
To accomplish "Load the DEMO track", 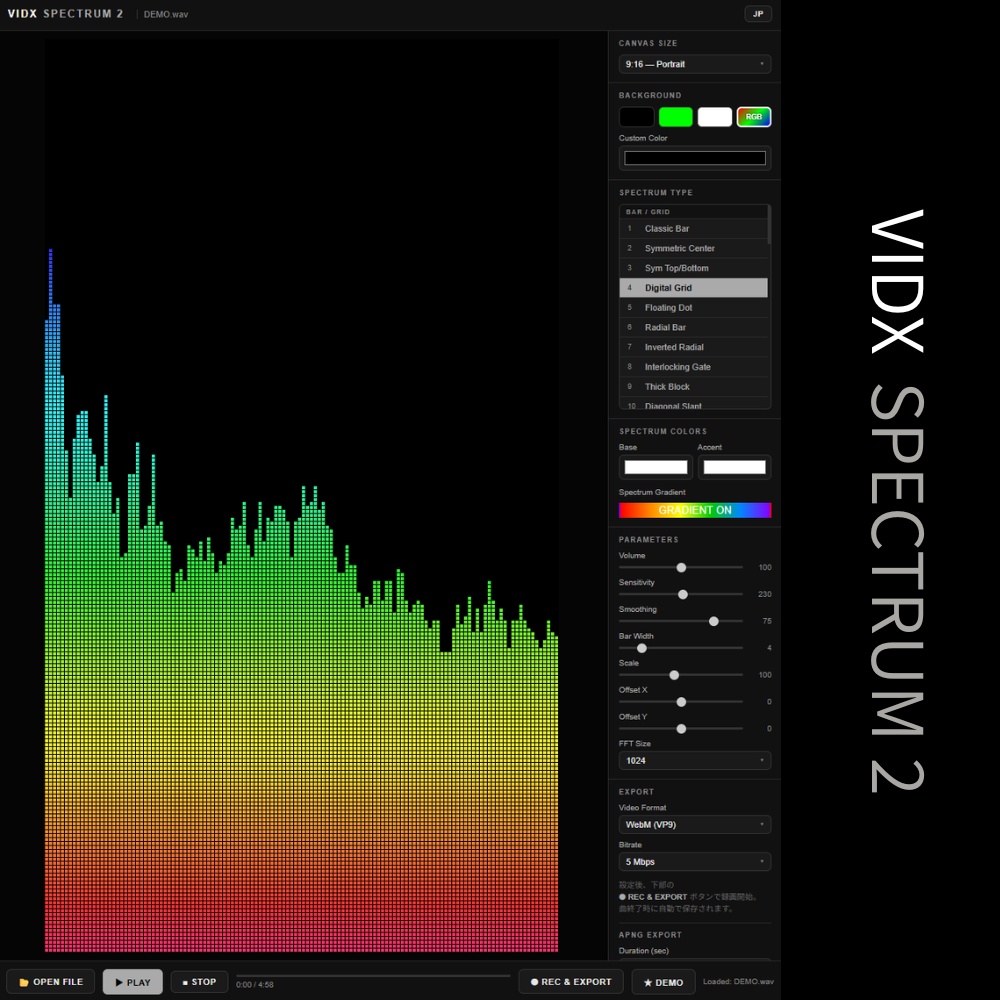I will point(663,982).
